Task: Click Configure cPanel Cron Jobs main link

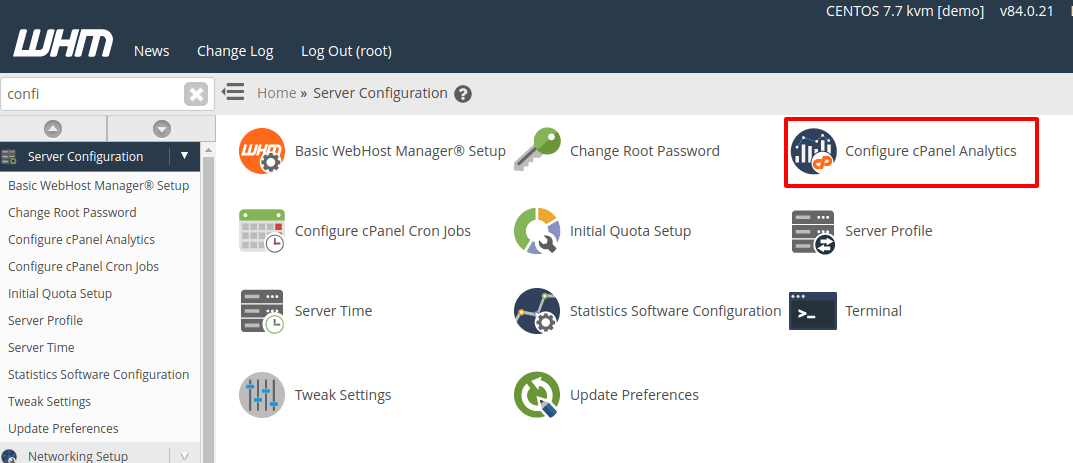Action: (x=383, y=231)
